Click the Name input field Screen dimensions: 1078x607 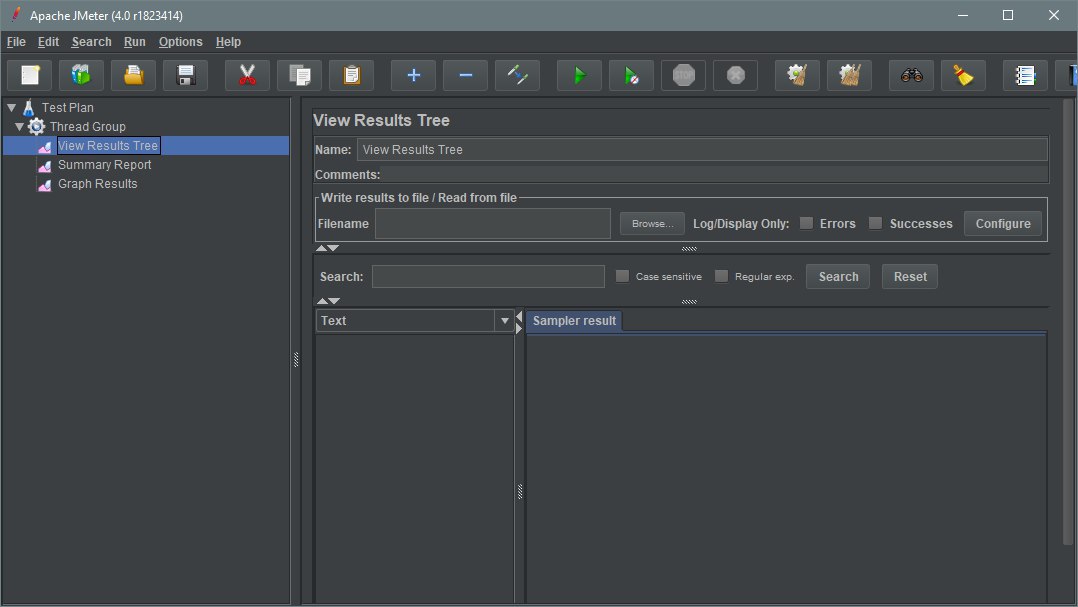click(702, 149)
